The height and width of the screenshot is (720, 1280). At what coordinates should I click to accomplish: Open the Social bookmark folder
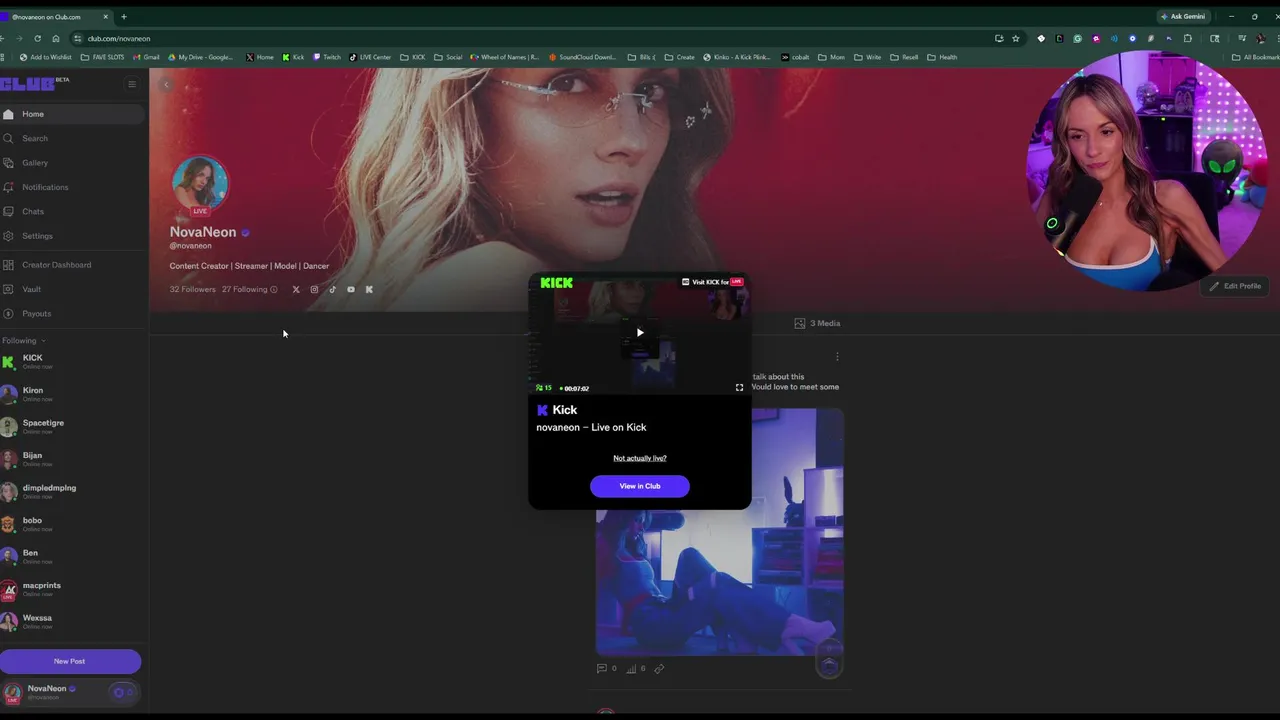pyautogui.click(x=448, y=57)
